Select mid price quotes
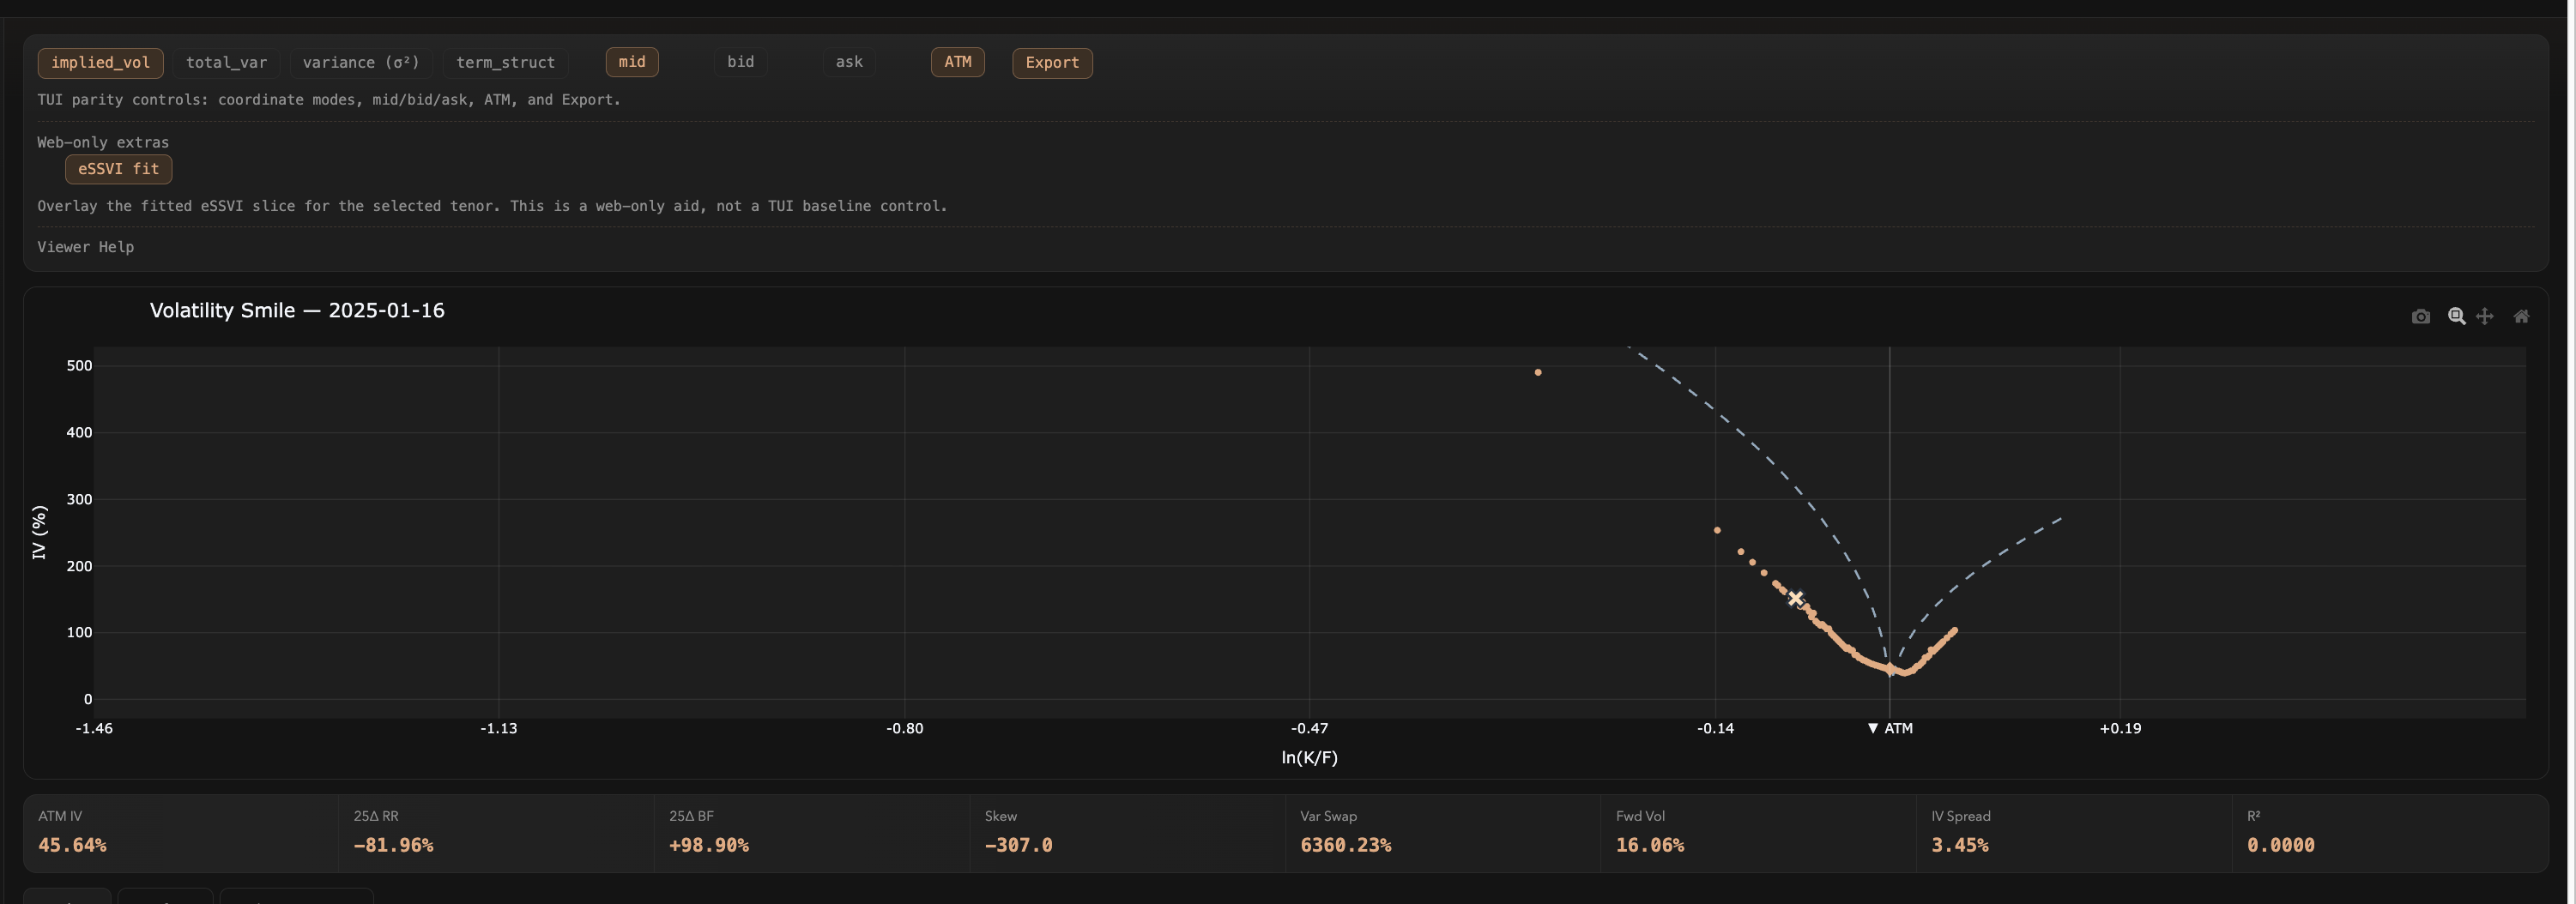The image size is (2576, 904). pyautogui.click(x=631, y=62)
